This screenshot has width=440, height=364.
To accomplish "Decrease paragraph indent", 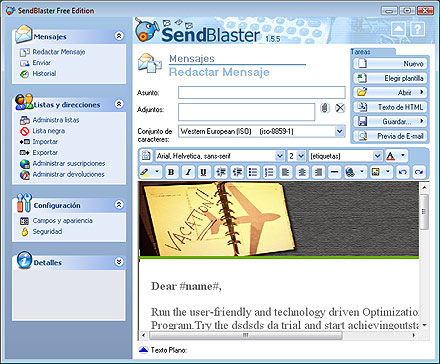I will pos(221,172).
